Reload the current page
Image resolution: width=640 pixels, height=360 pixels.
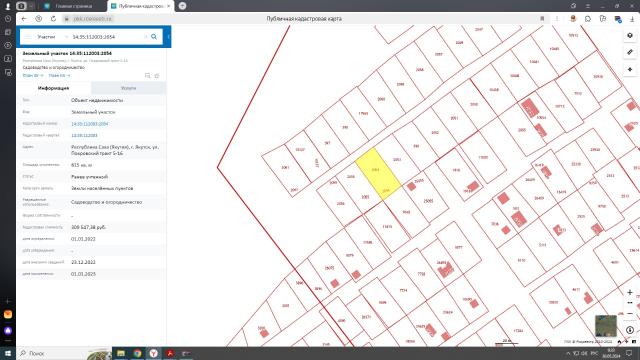[53, 19]
